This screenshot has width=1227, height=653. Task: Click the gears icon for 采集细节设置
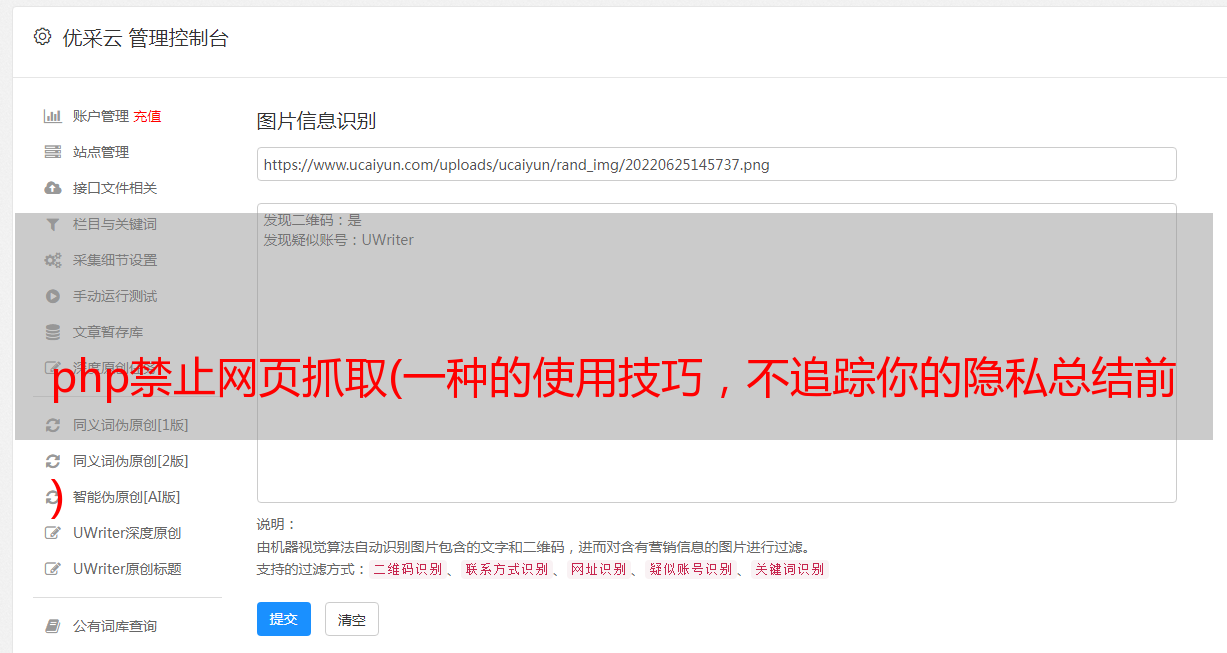[x=53, y=260]
